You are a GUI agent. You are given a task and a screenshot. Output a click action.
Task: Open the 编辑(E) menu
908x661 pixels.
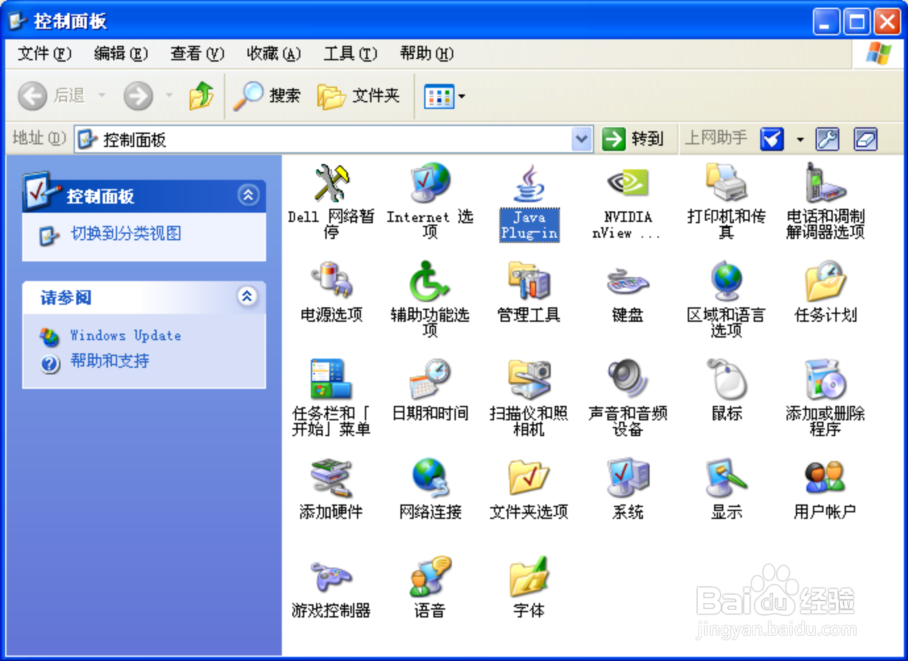tap(121, 54)
